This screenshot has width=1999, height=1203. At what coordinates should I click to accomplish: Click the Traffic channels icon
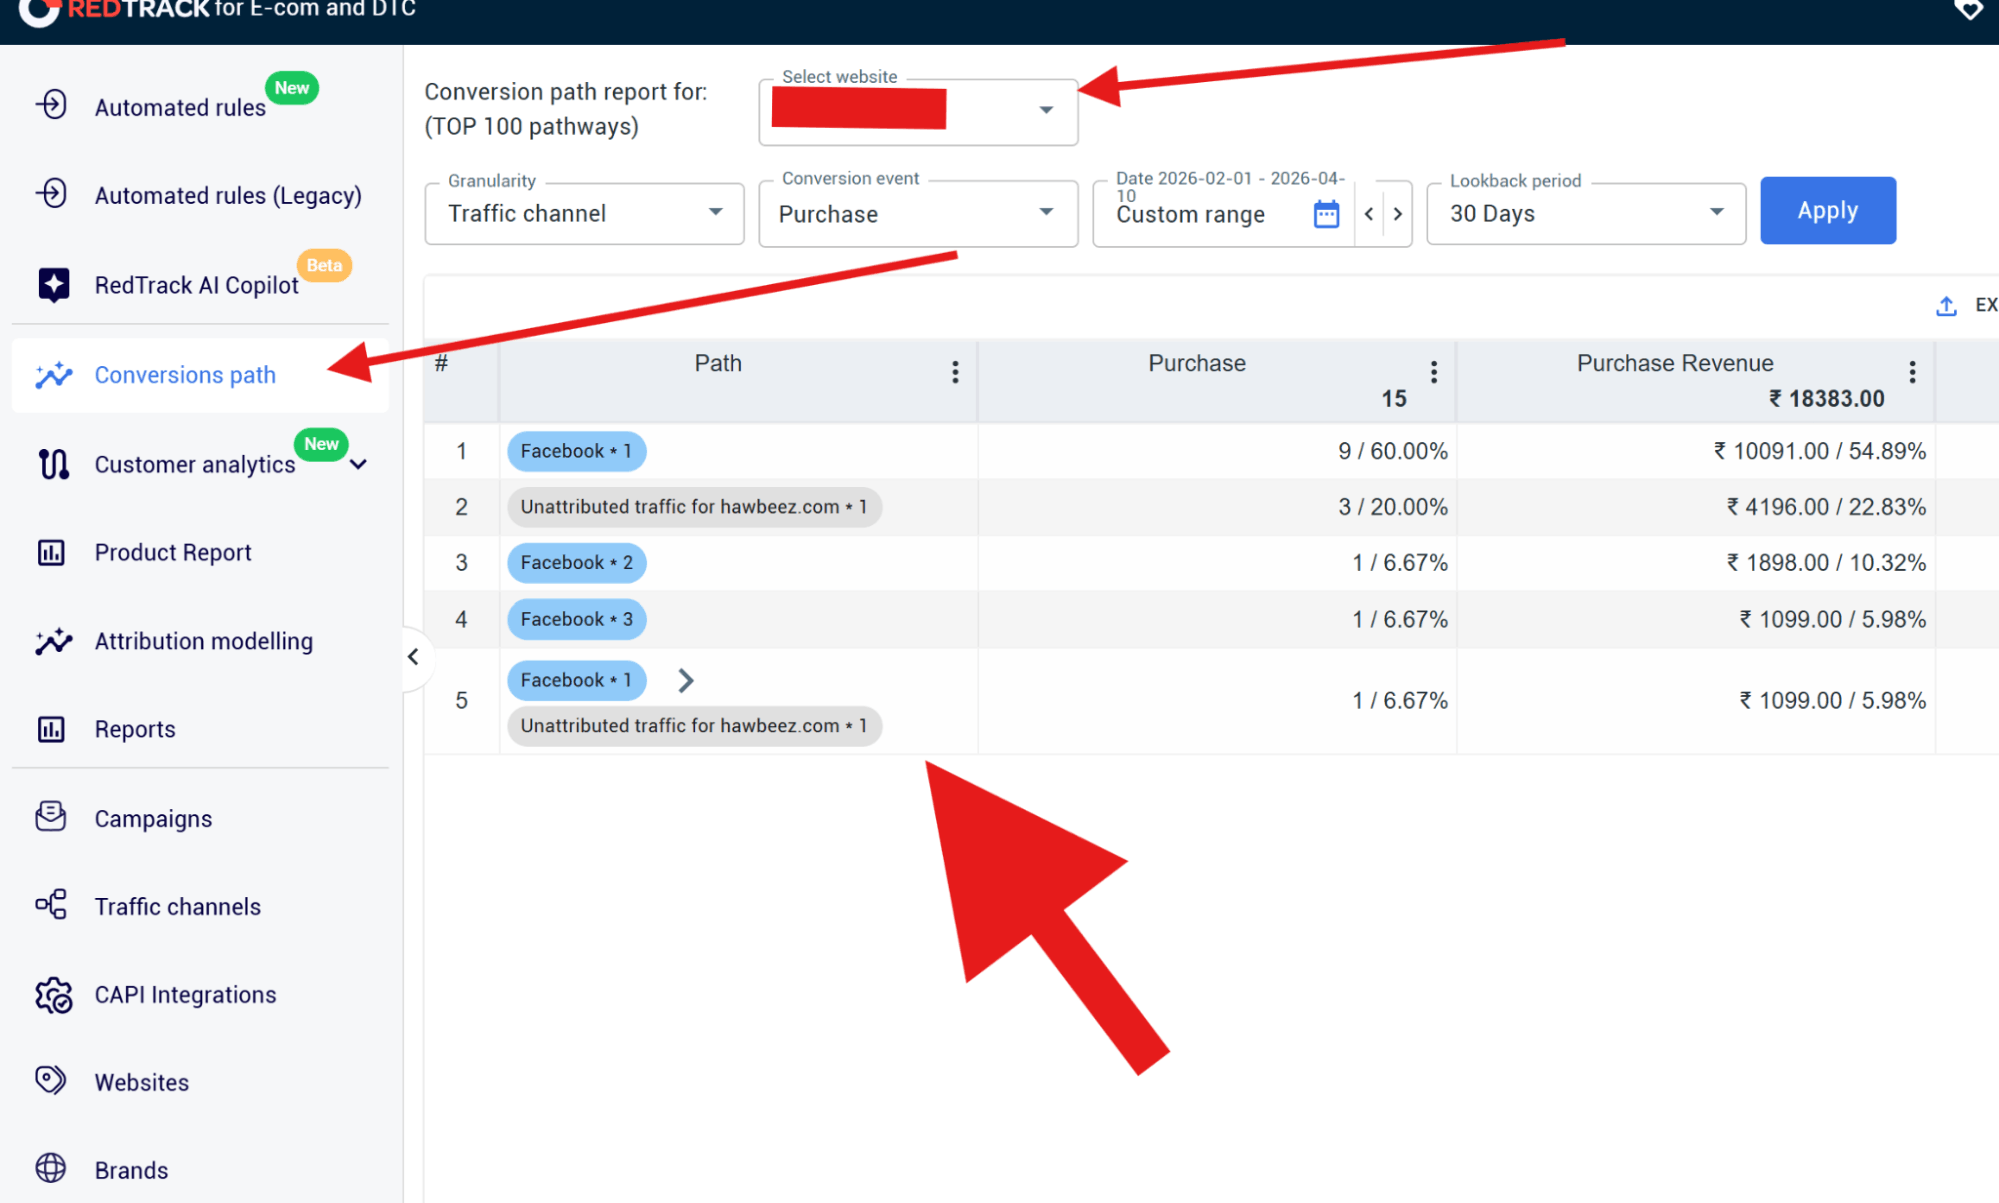pos(51,905)
